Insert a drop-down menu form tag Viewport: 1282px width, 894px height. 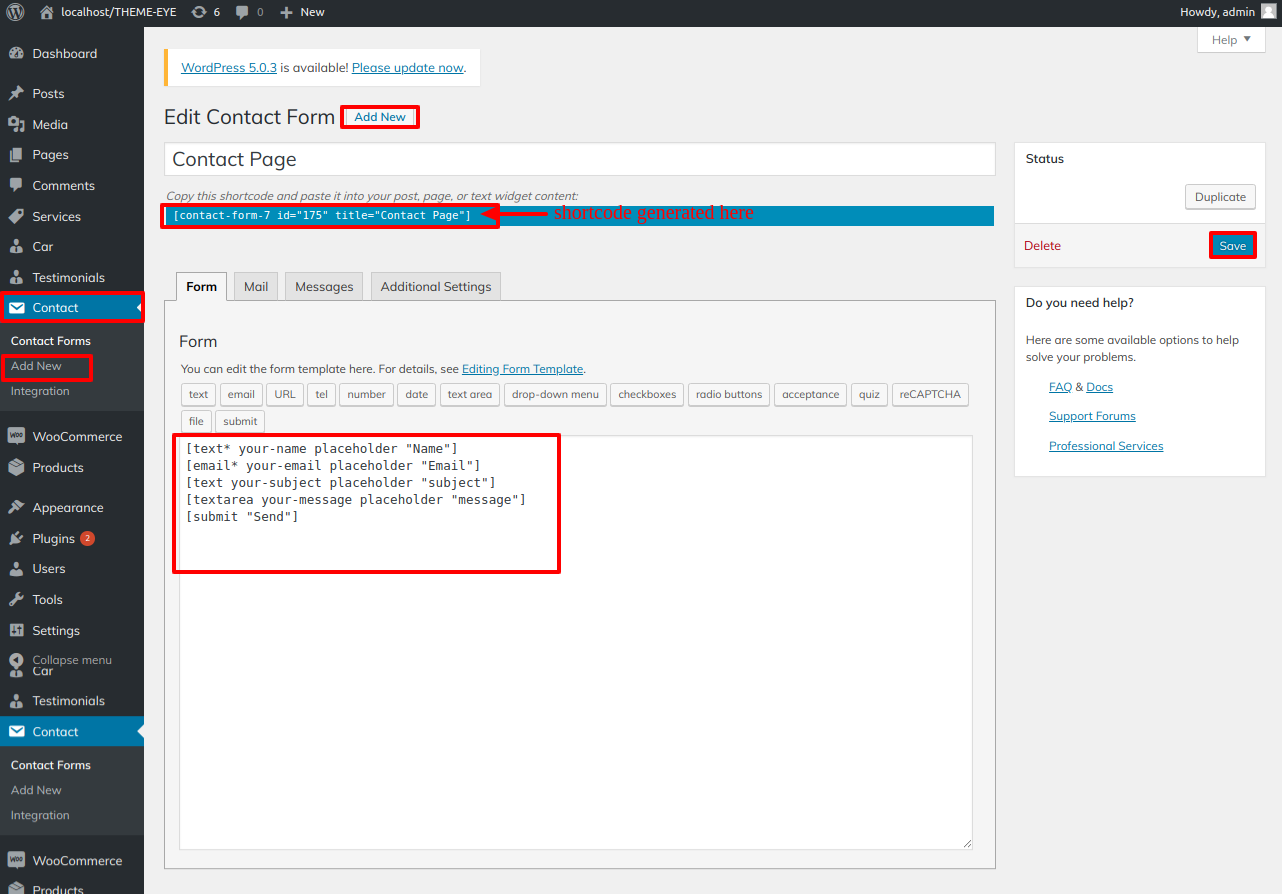click(x=555, y=395)
